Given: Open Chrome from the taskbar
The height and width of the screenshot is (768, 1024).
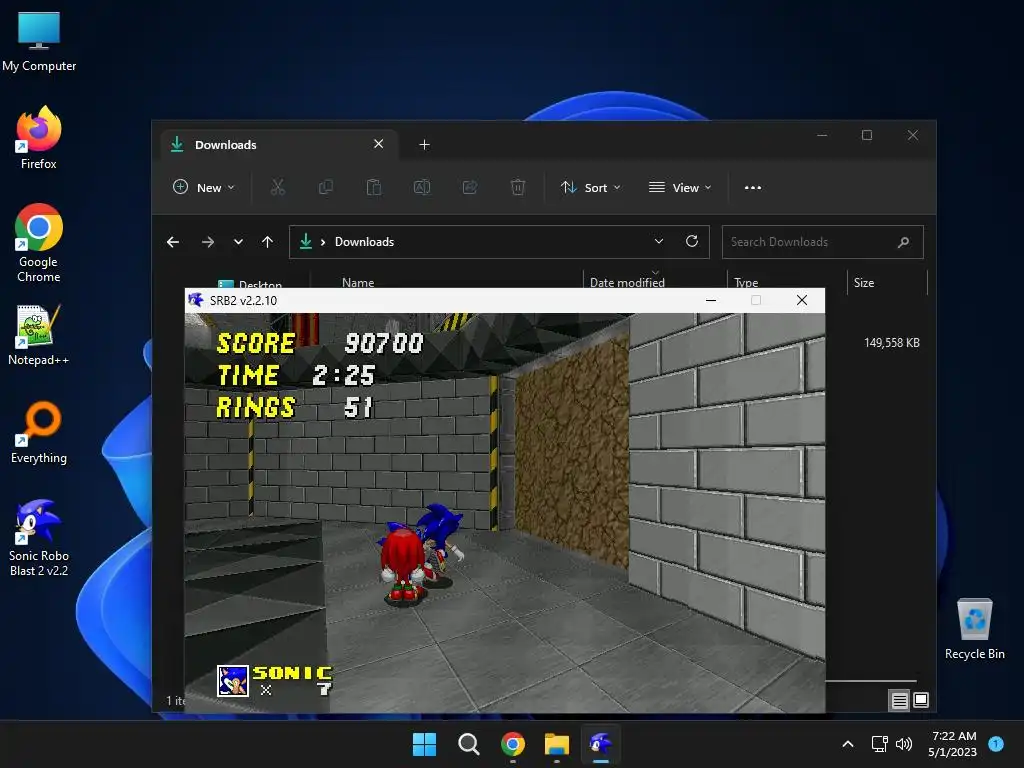Looking at the screenshot, I should point(513,744).
